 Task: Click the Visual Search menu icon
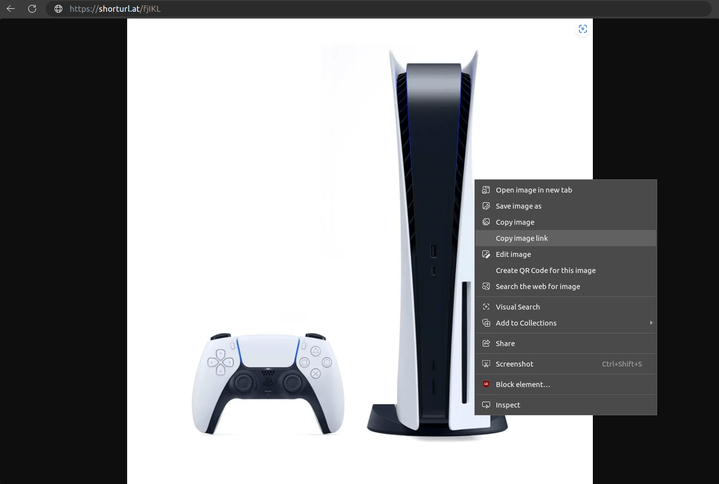coord(486,307)
